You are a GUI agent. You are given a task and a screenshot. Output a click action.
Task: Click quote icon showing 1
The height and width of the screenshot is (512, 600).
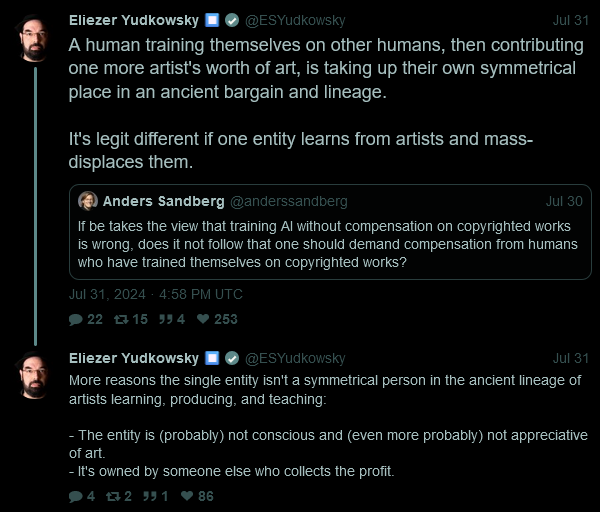coord(150,497)
